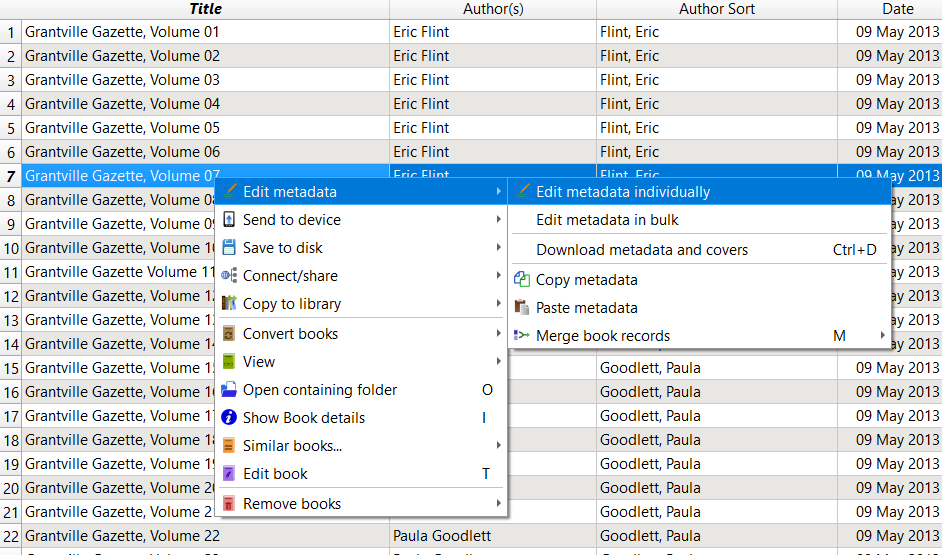The width and height of the screenshot is (942, 555).
Task: Choose Edit metadata in bulk
Action: pyautogui.click(x=607, y=220)
